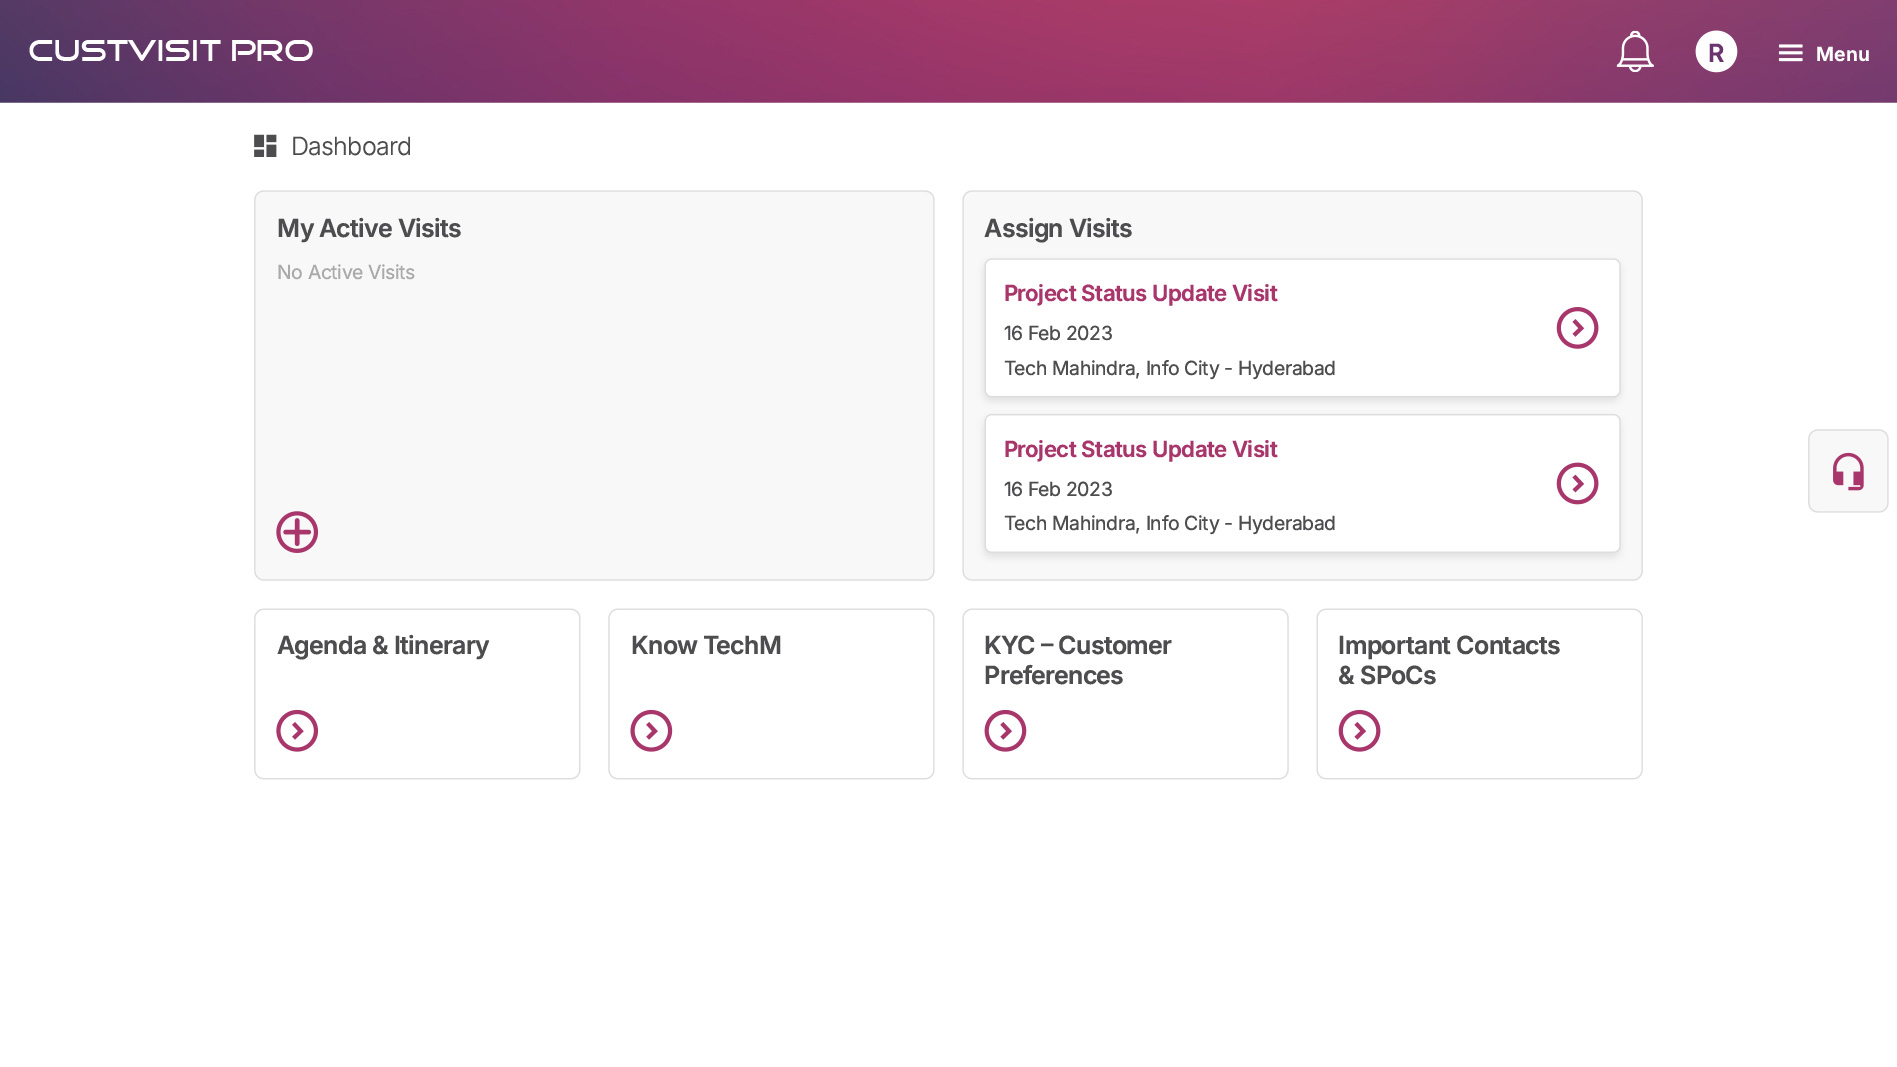Select the Important Contacts & SPoCs title
Image resolution: width=1897 pixels, height=1067 pixels.
(1448, 660)
